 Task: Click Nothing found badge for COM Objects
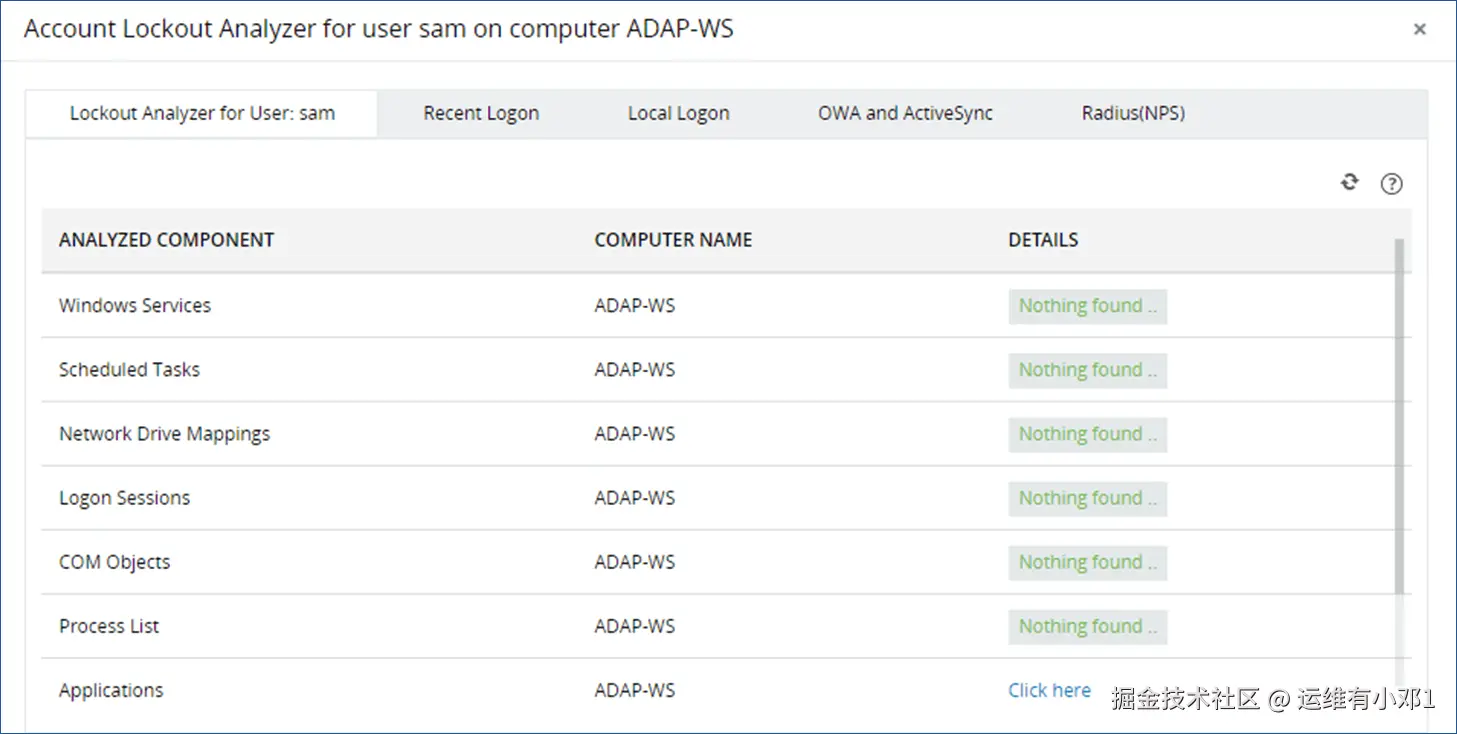pos(1087,562)
